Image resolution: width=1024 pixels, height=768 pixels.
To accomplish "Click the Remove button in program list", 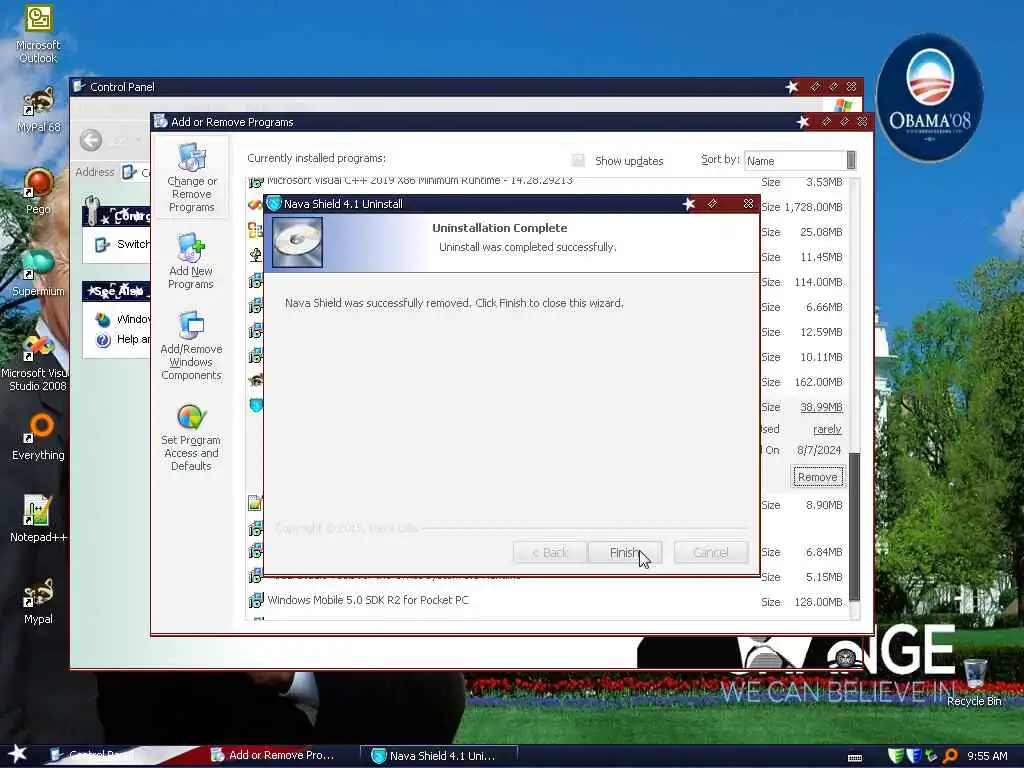I will pos(817,477).
